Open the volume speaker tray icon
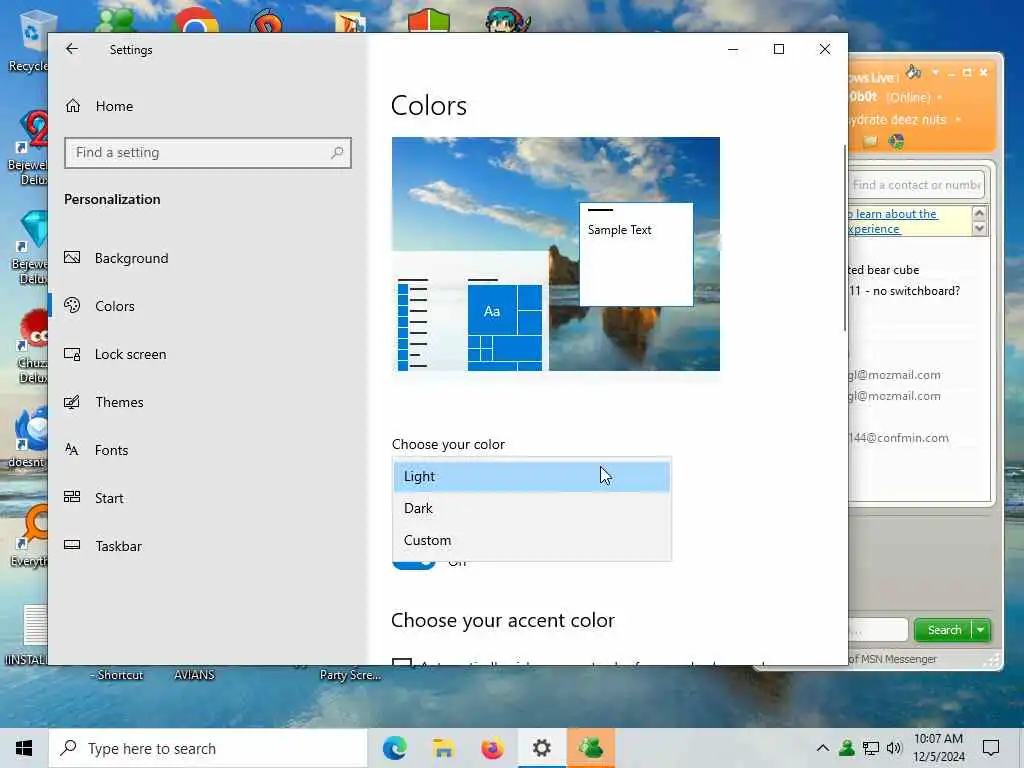This screenshot has width=1024, height=768. point(894,748)
